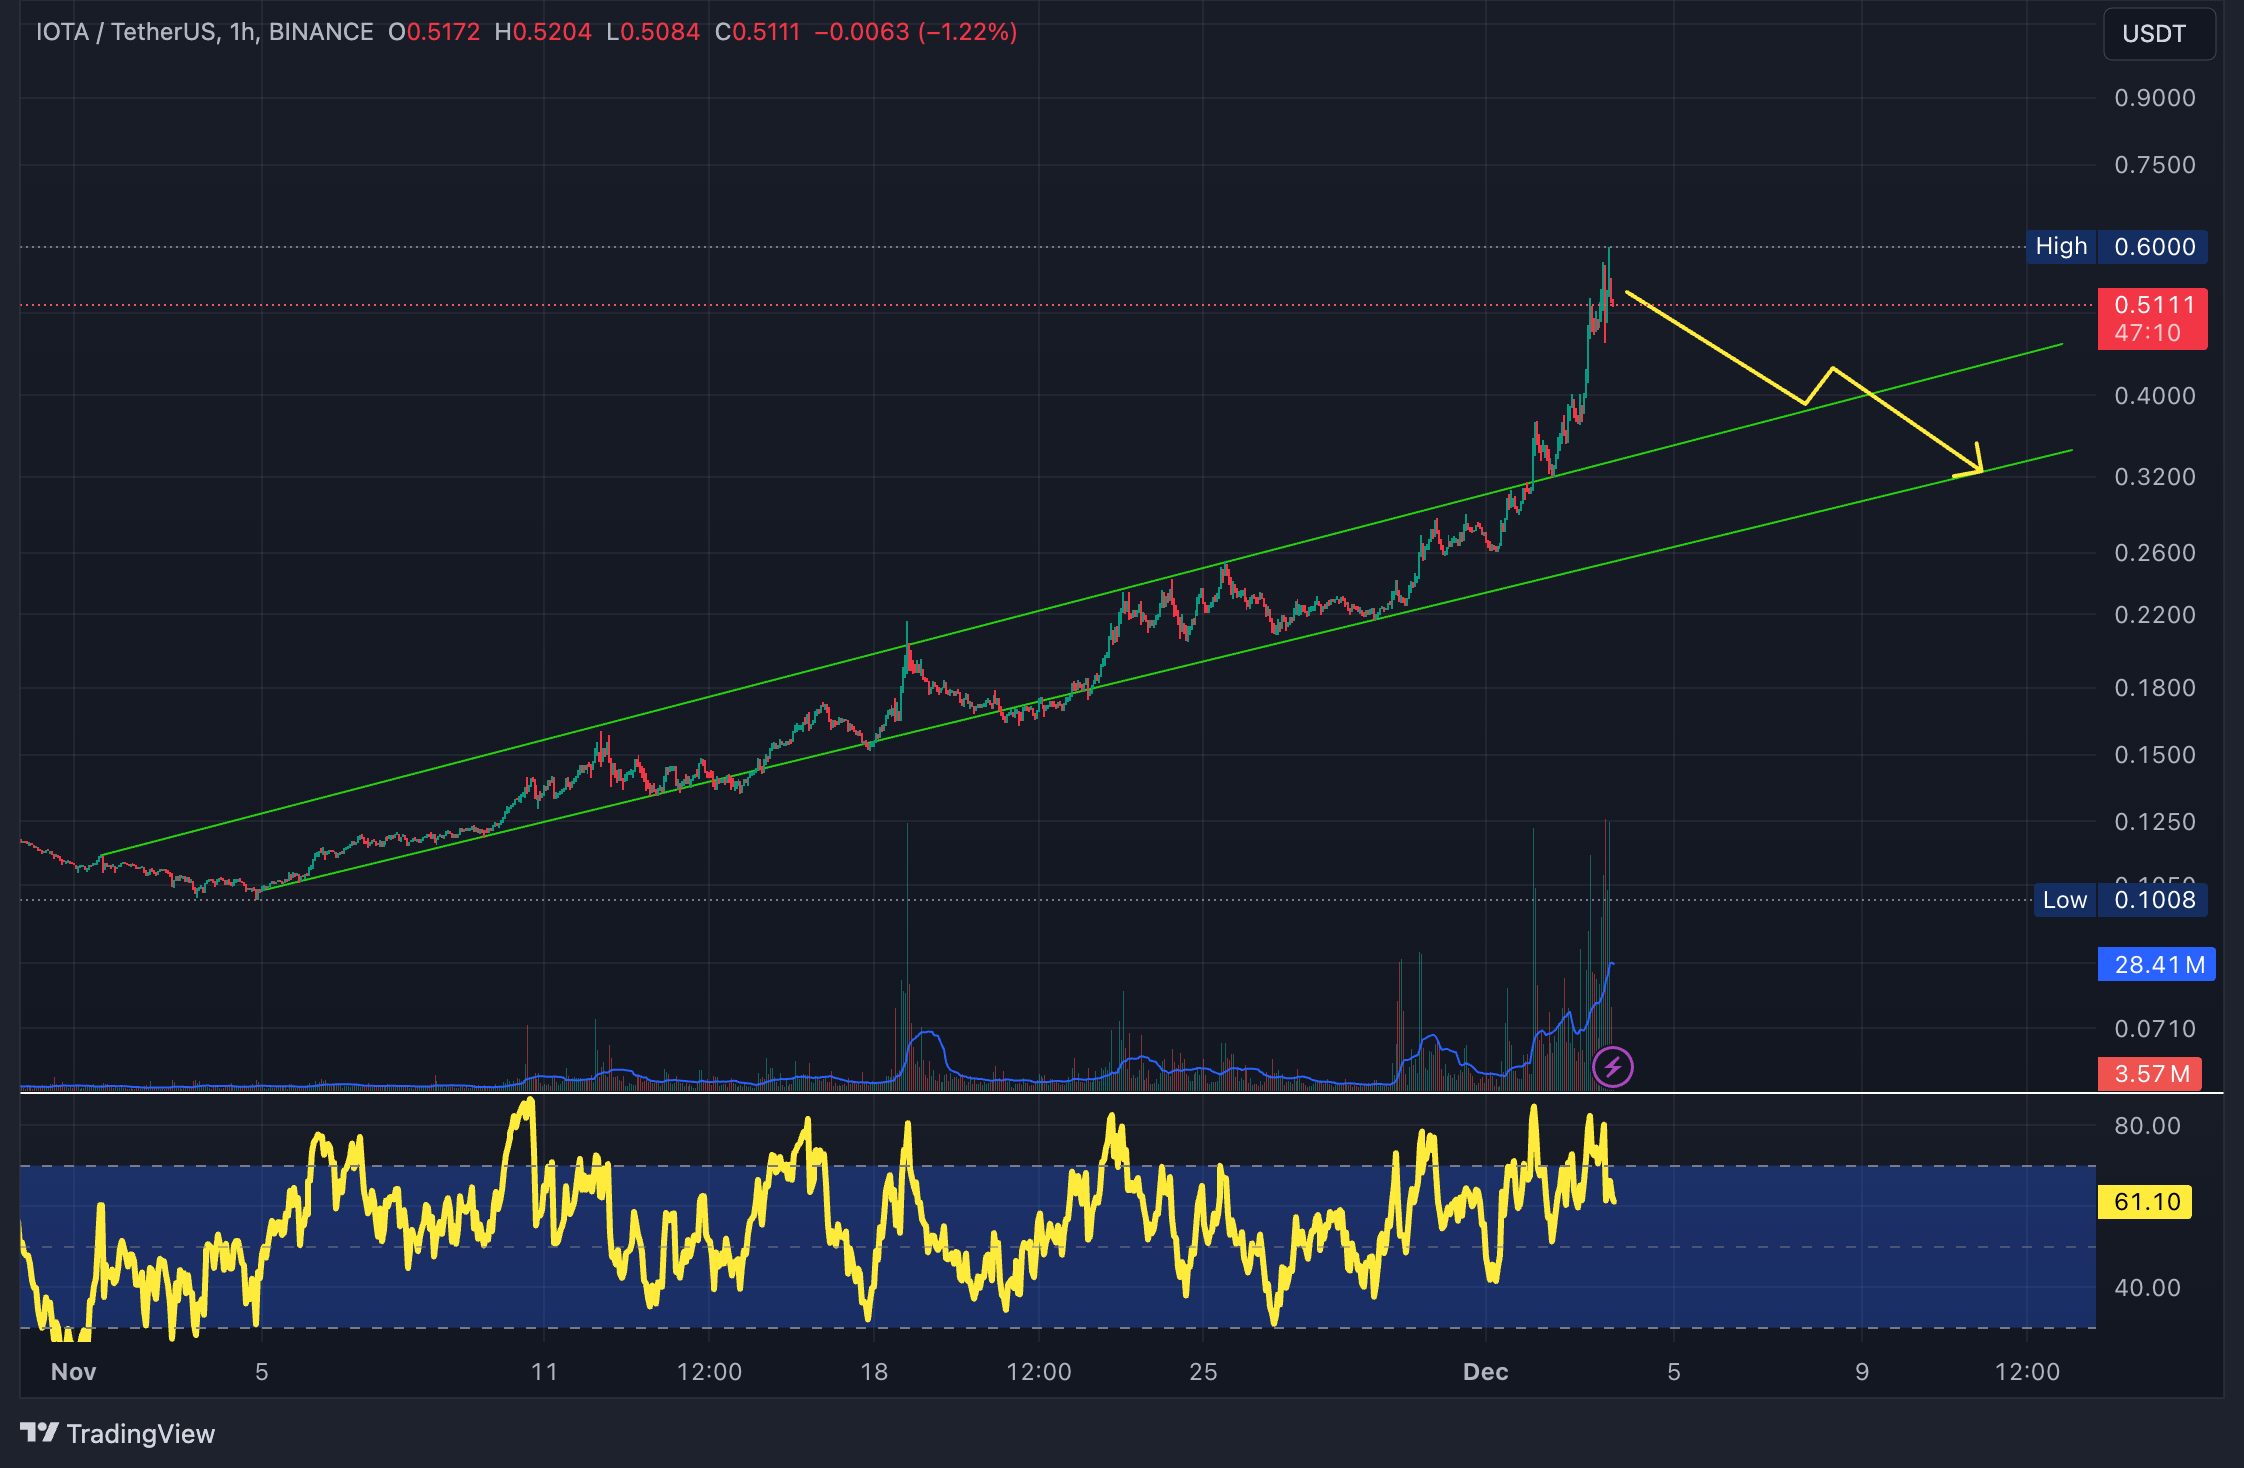2244x1468 pixels.
Task: Click the High value 0.5204 in header
Action: point(552,32)
